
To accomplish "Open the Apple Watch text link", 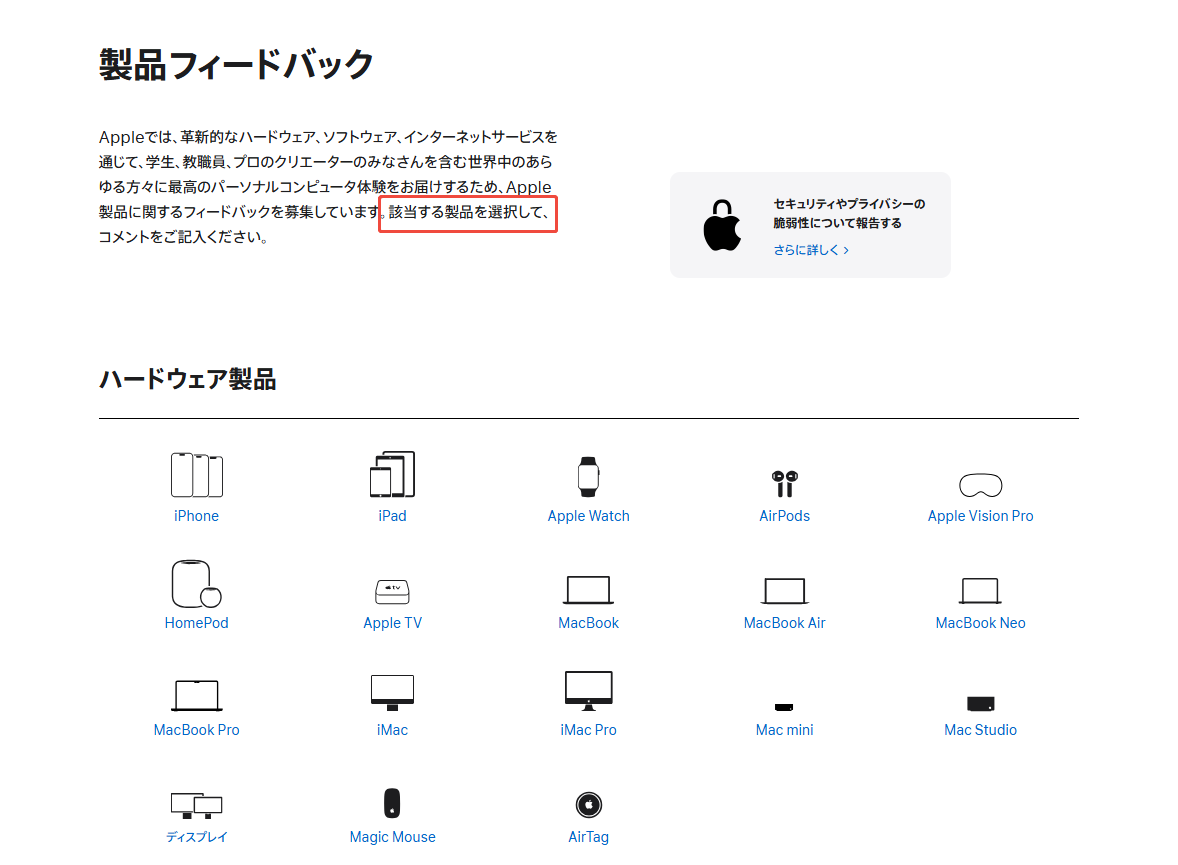I will [x=588, y=516].
